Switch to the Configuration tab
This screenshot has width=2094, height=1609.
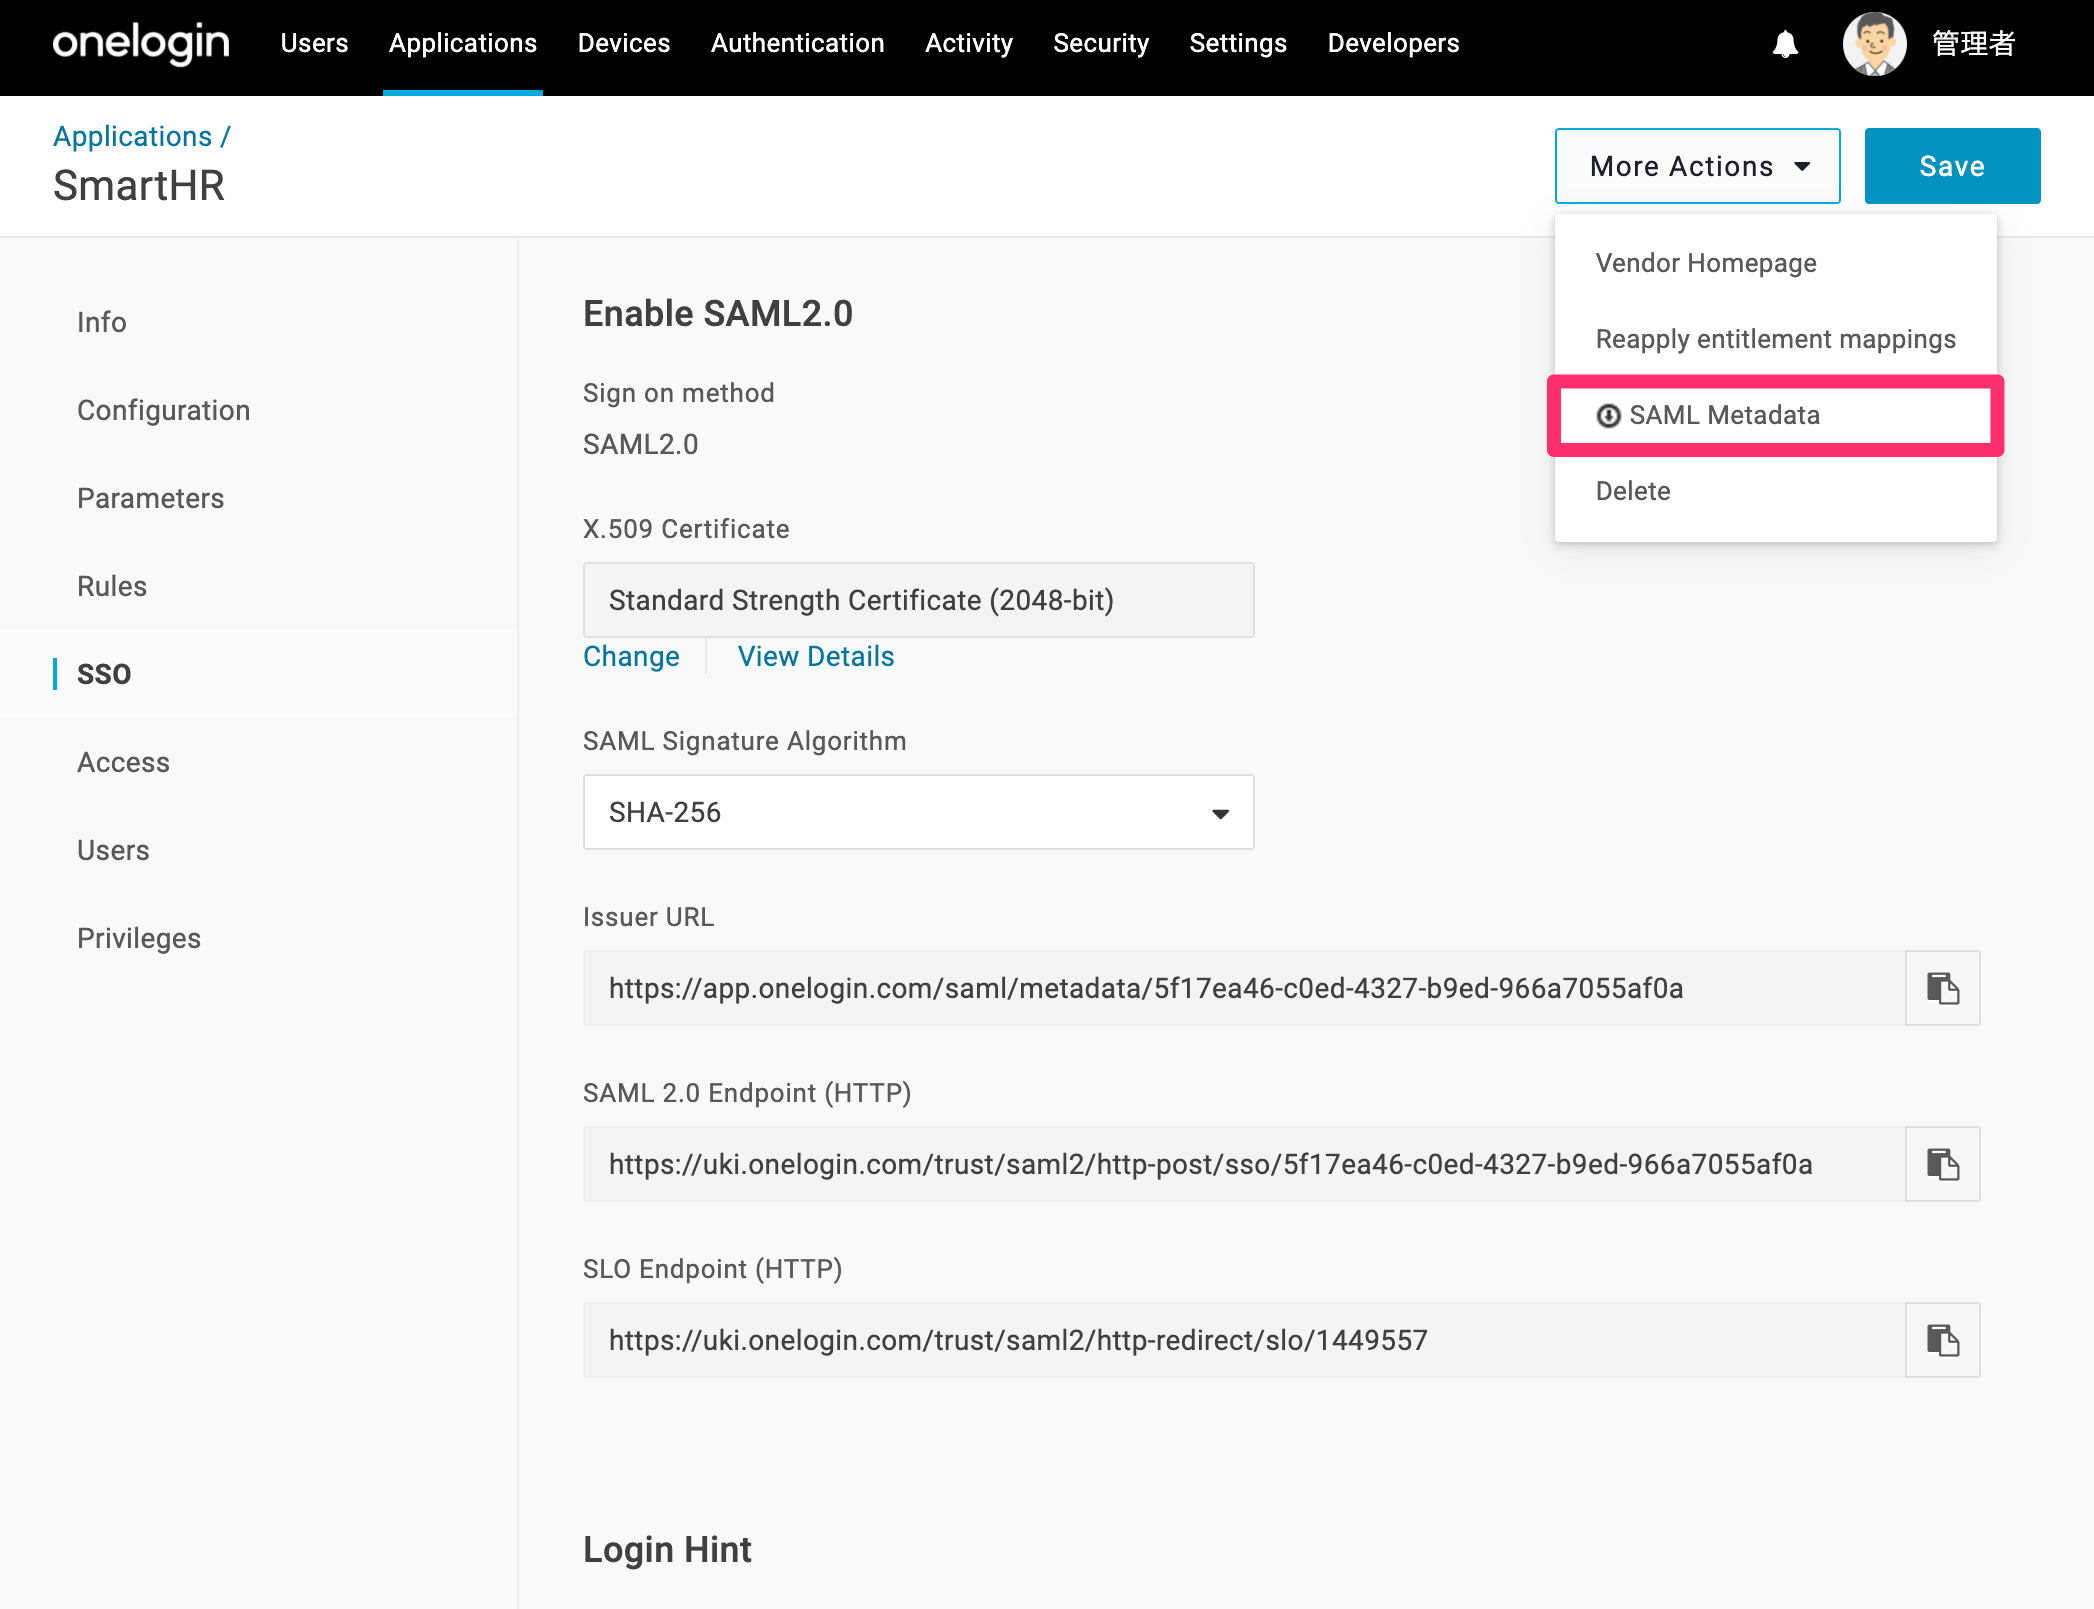tap(164, 410)
